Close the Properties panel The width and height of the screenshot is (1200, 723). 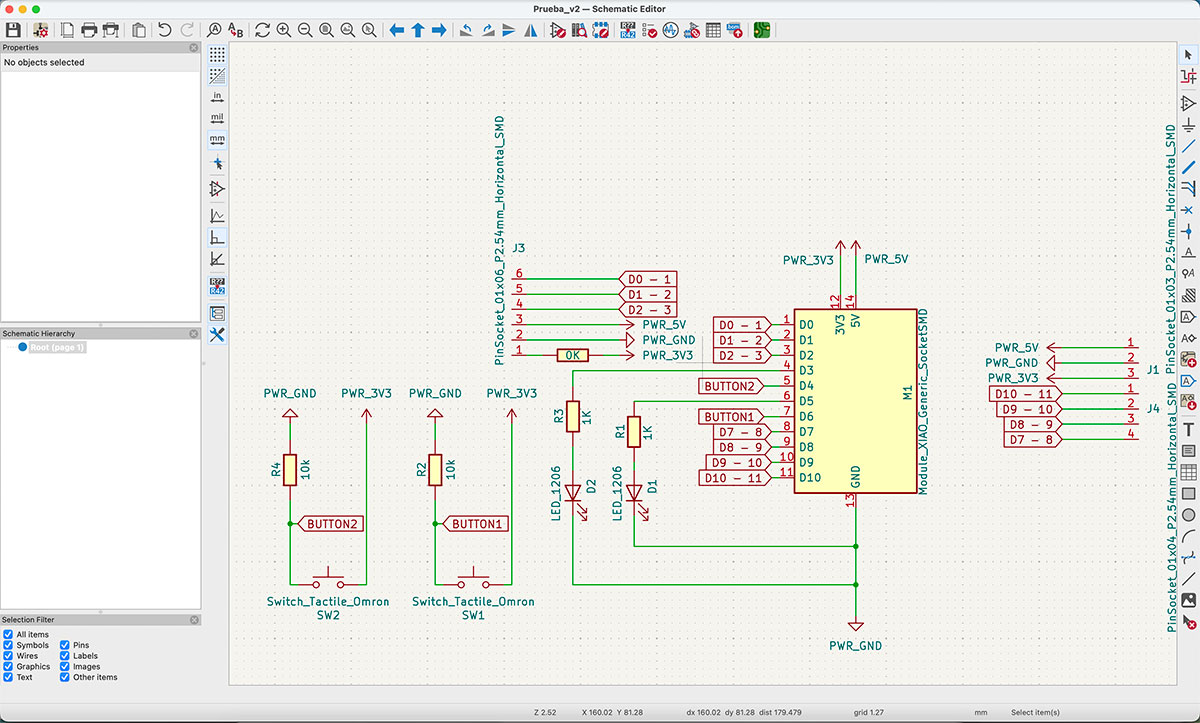coord(193,47)
